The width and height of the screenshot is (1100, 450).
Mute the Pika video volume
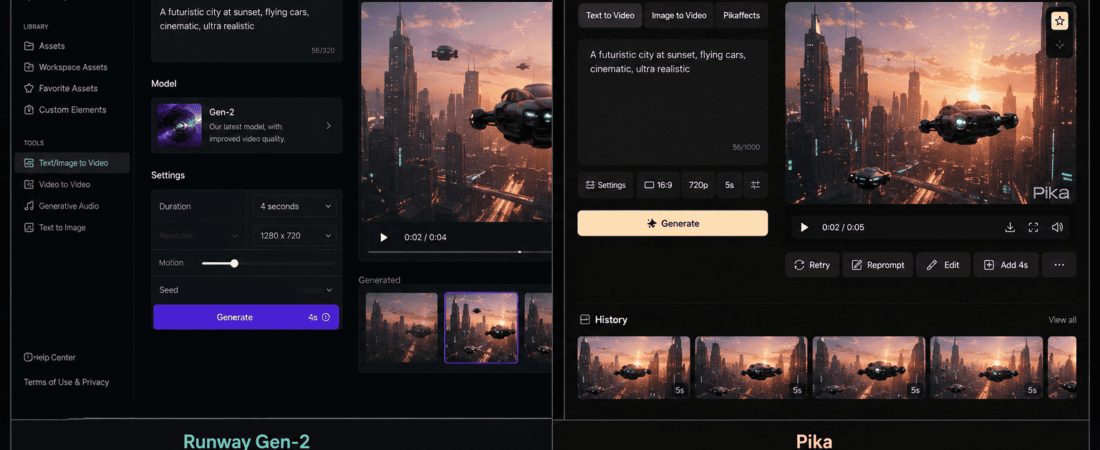click(x=1057, y=227)
